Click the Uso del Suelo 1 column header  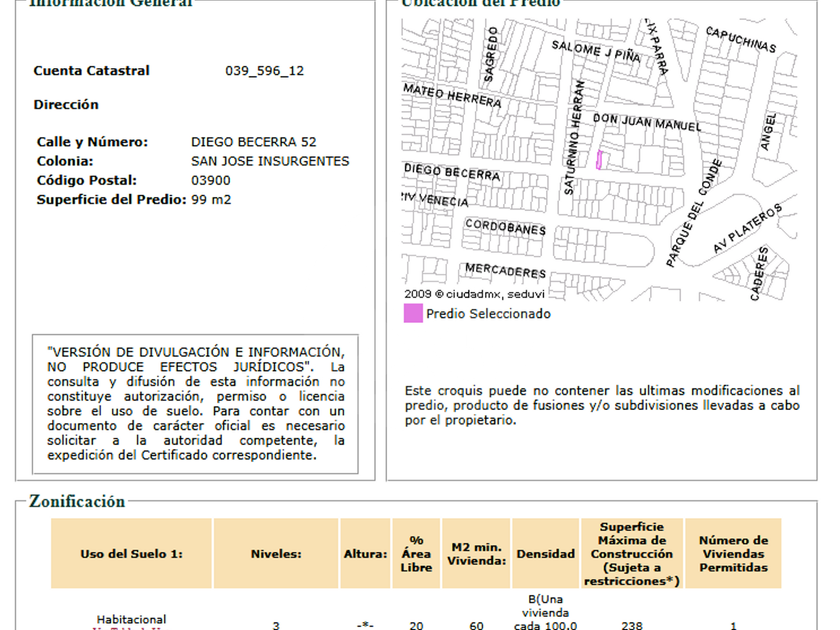[131, 553]
